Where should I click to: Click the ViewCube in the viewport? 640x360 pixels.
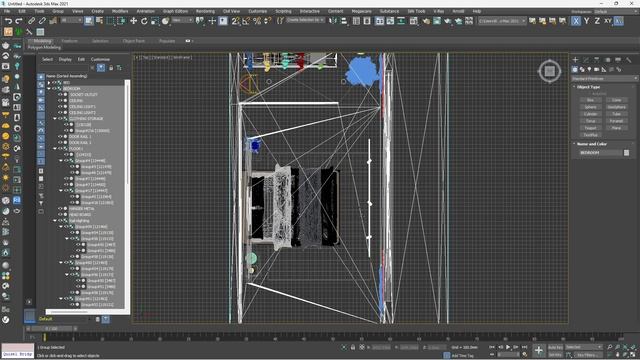click(x=549, y=71)
